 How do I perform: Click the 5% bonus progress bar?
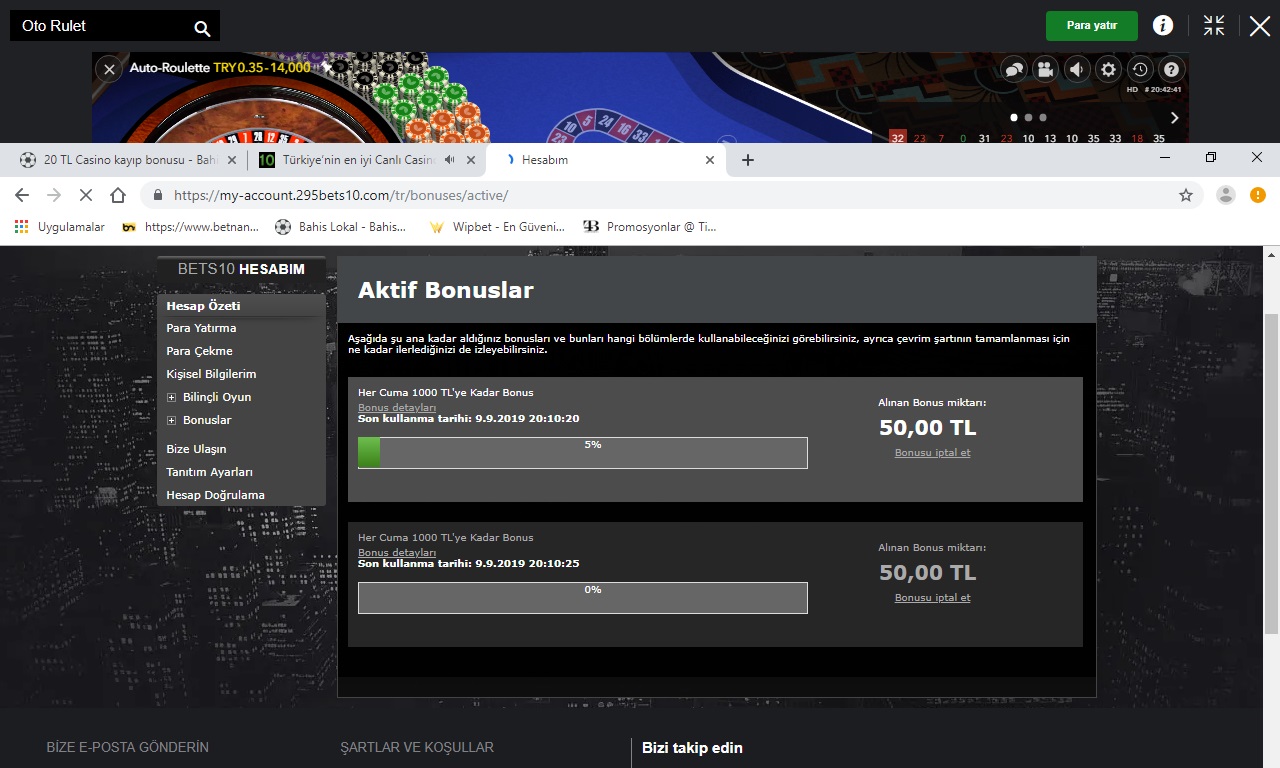click(x=582, y=453)
